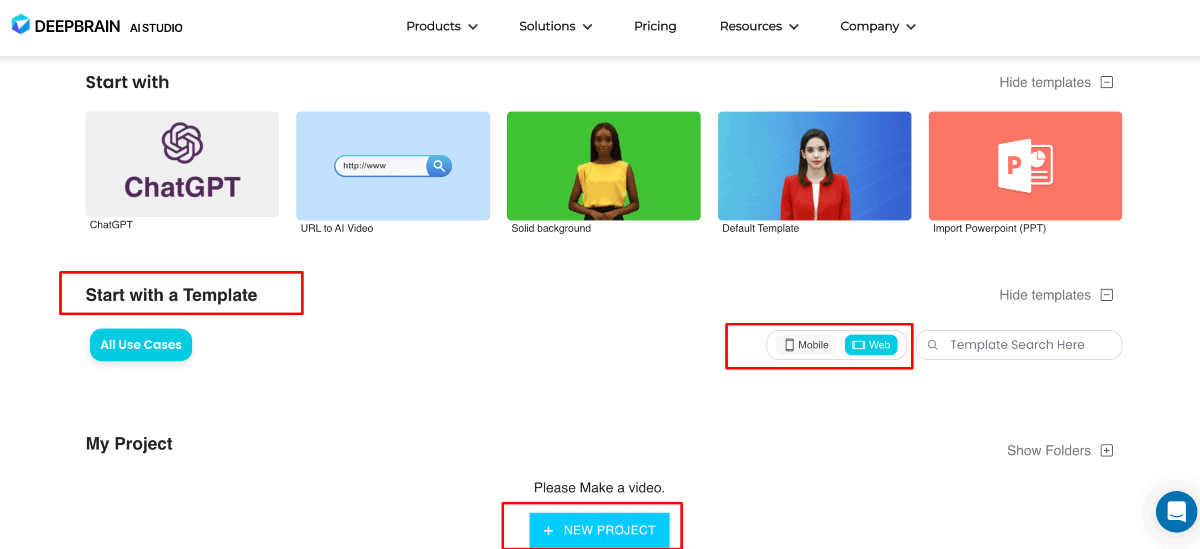Pick the green Solid background template

pyautogui.click(x=604, y=164)
